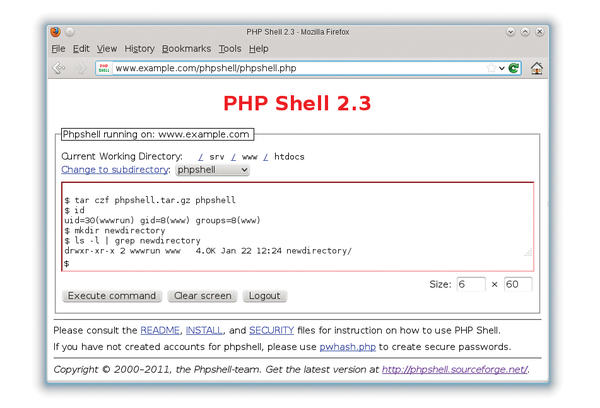
Task: Click the 'Phpshell running on: www.example.com' legend
Action: (x=157, y=134)
